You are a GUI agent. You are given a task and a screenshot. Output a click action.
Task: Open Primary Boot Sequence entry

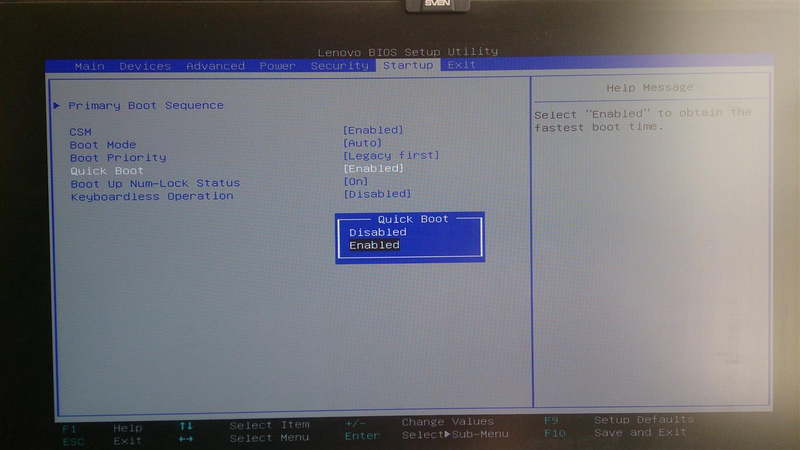pos(146,106)
